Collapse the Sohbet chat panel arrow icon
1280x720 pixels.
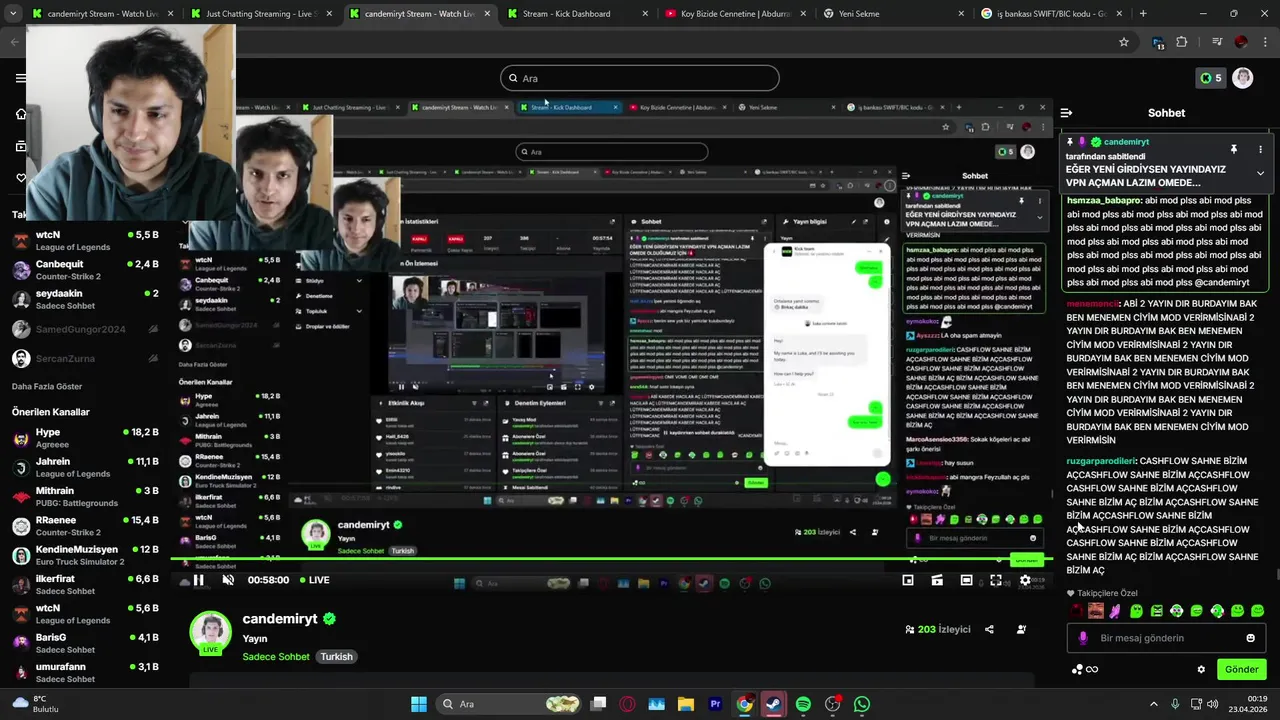[1067, 113]
